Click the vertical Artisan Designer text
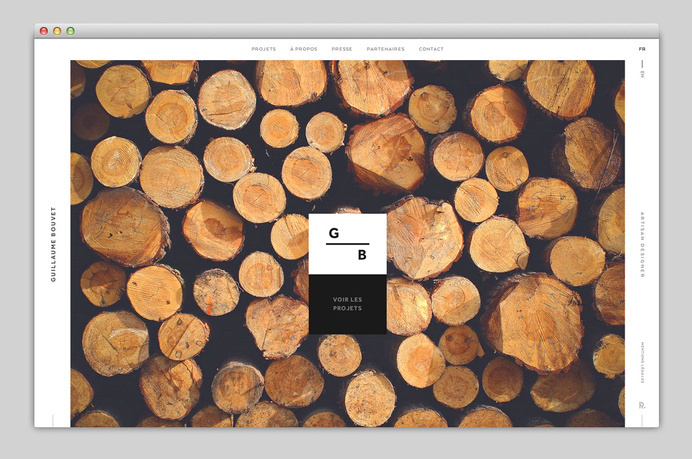 (x=642, y=245)
